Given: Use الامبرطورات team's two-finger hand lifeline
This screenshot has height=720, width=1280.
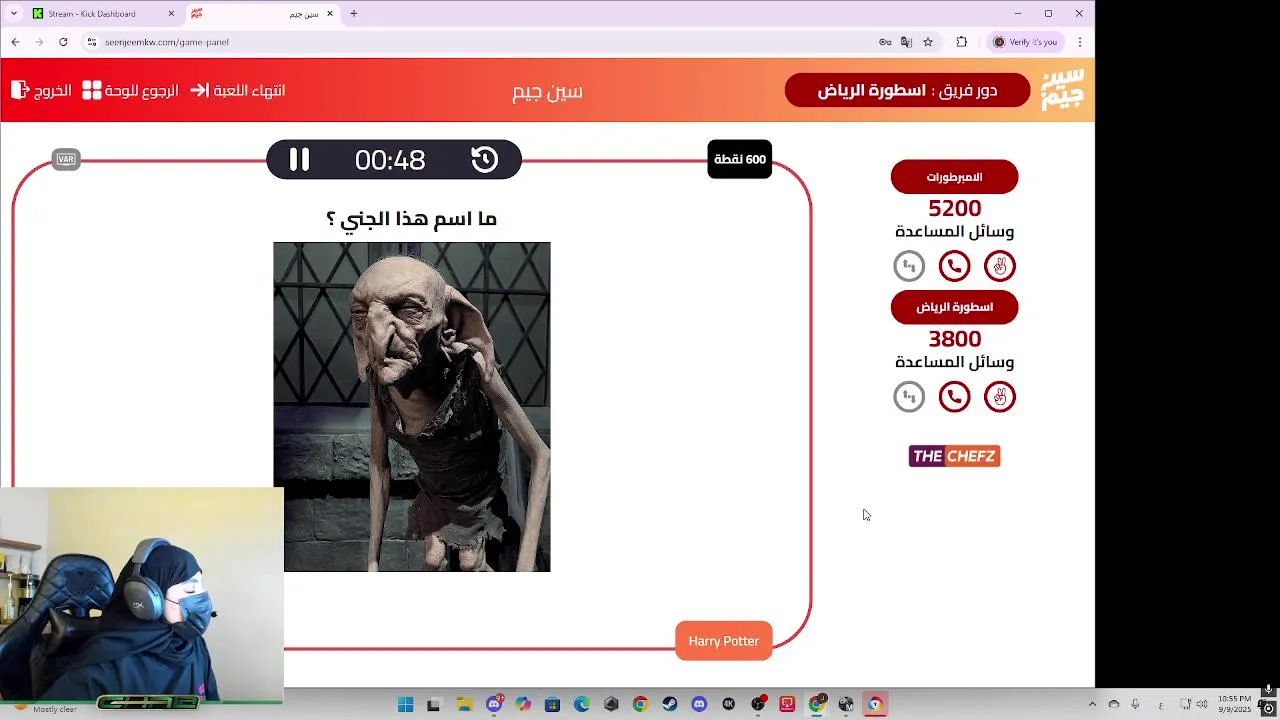Looking at the screenshot, I should pos(1000,266).
